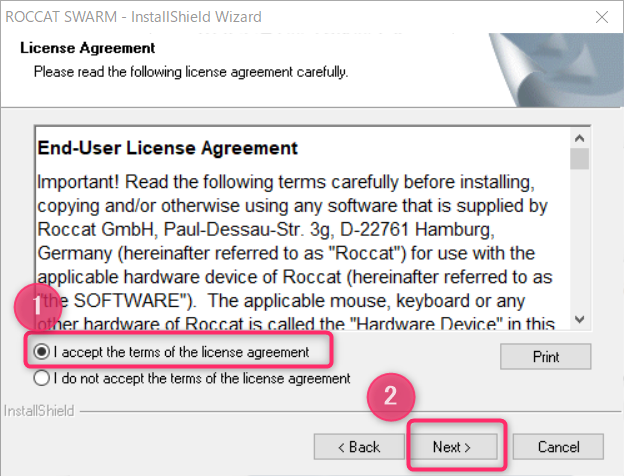The image size is (624, 476).
Task: Close the InstallShield Wizard window
Action: pyautogui.click(x=602, y=17)
